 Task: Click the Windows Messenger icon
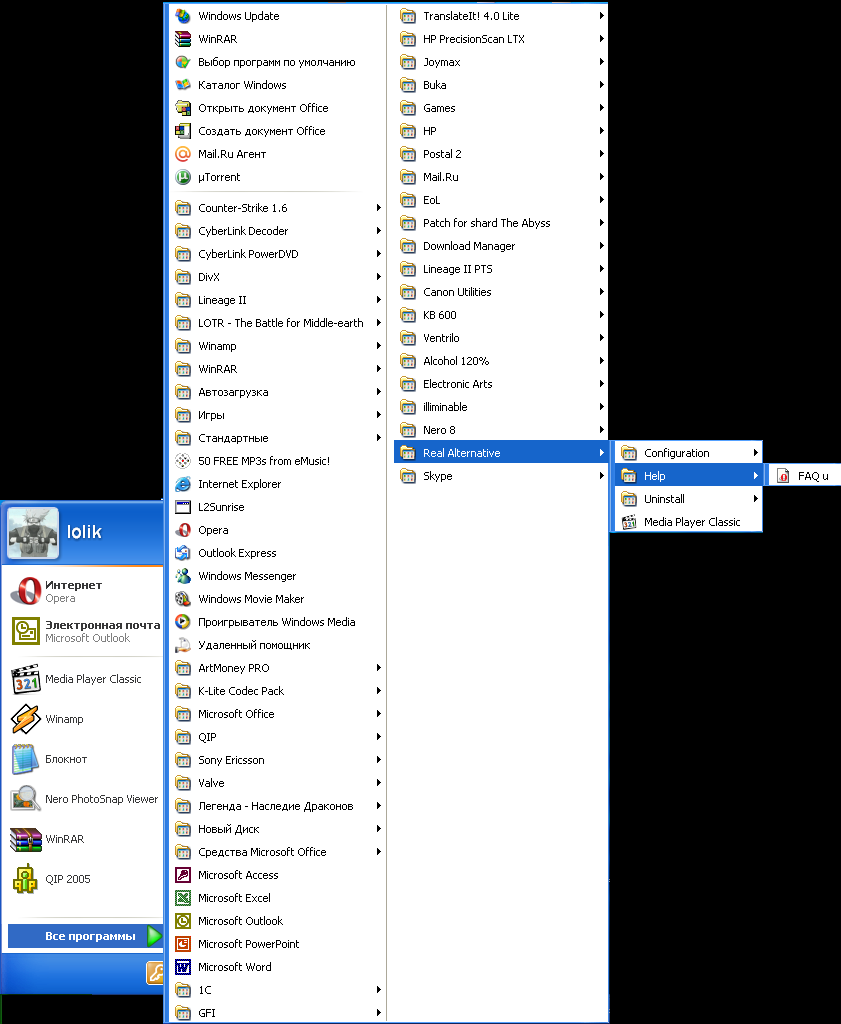183,576
